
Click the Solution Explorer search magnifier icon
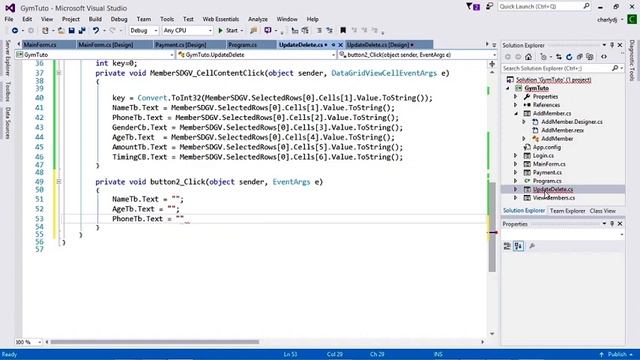615,68
